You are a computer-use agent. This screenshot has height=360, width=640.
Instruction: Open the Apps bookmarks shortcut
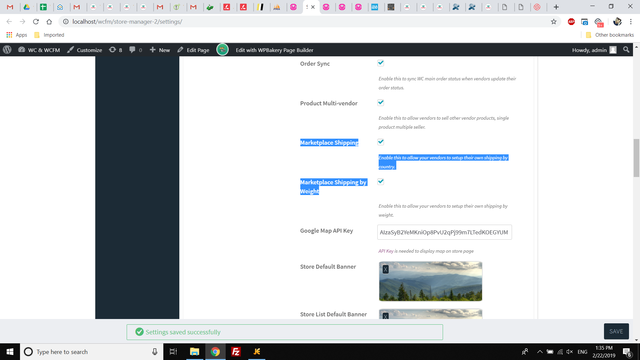click(16, 35)
